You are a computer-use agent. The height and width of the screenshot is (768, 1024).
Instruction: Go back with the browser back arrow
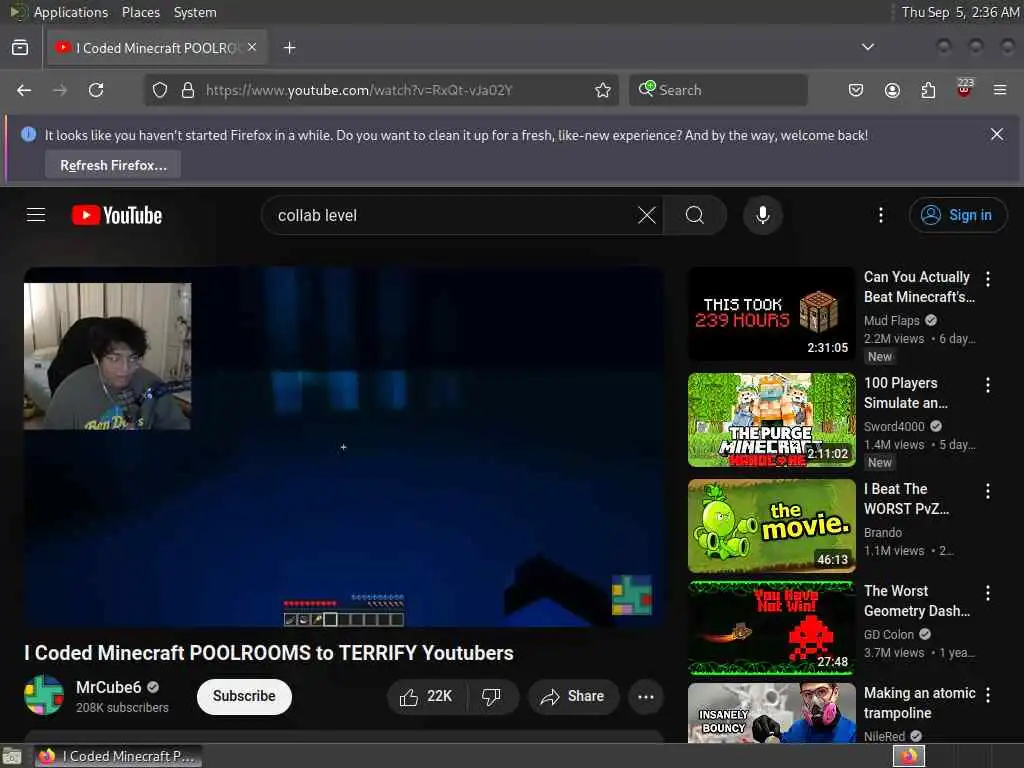24,90
